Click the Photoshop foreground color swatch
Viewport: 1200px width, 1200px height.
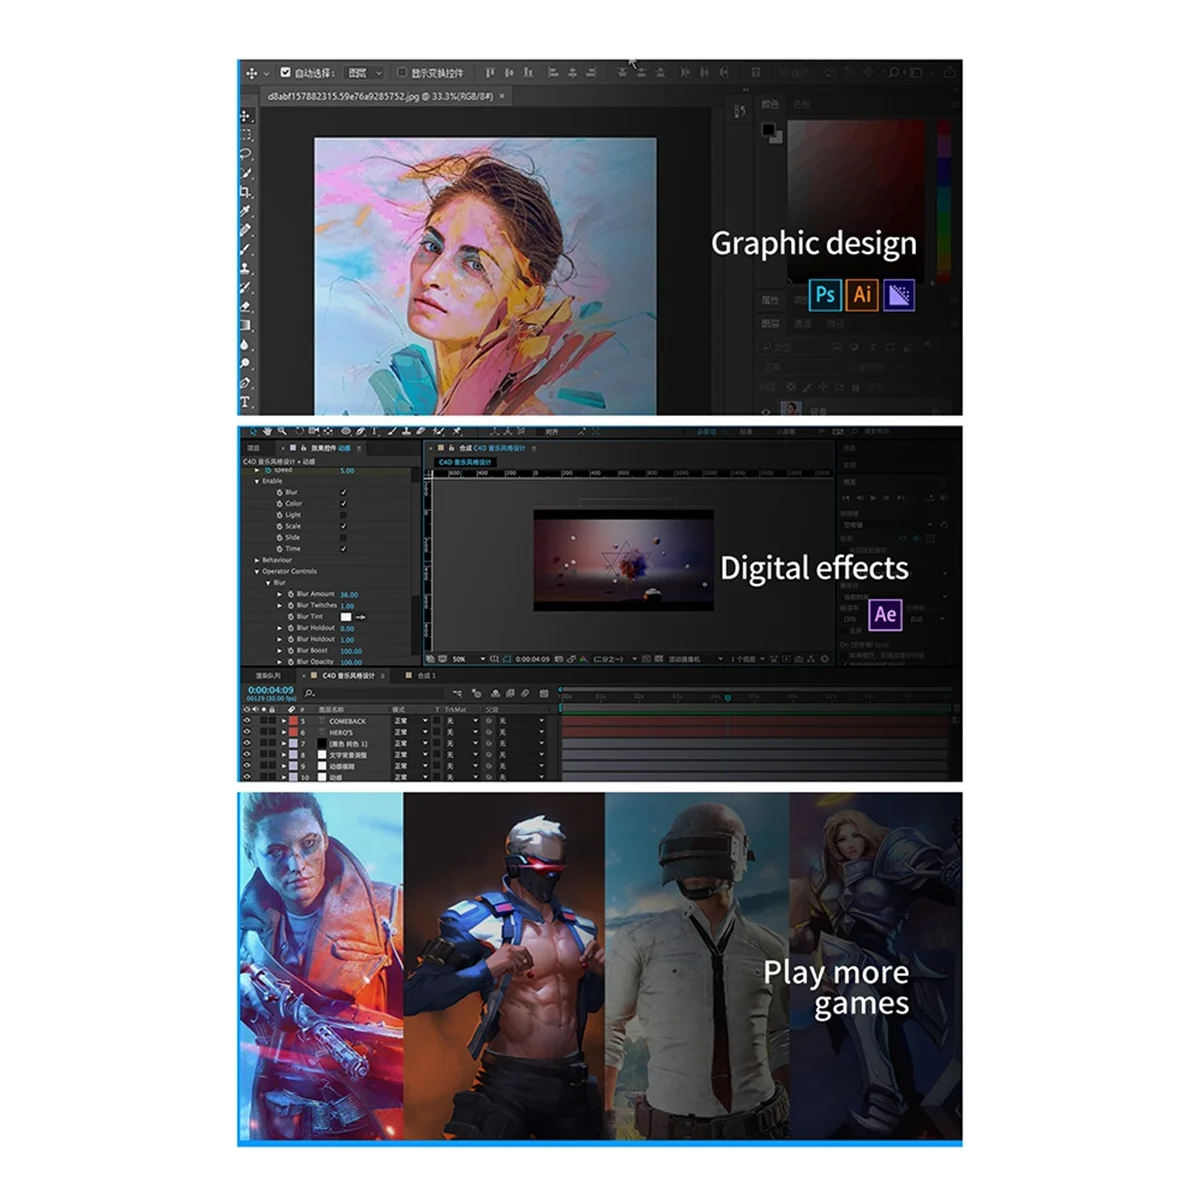click(768, 129)
